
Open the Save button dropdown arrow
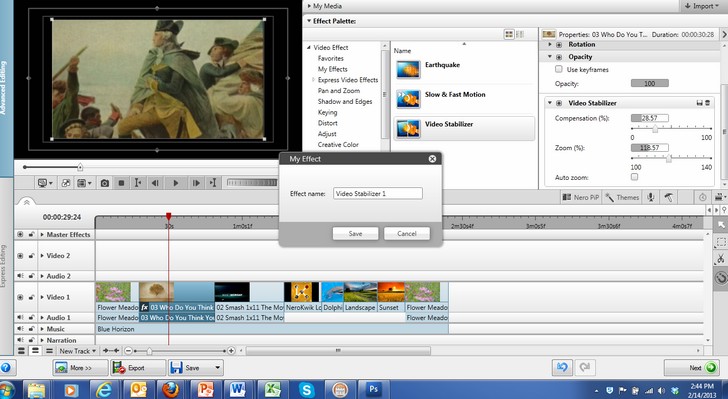217,368
